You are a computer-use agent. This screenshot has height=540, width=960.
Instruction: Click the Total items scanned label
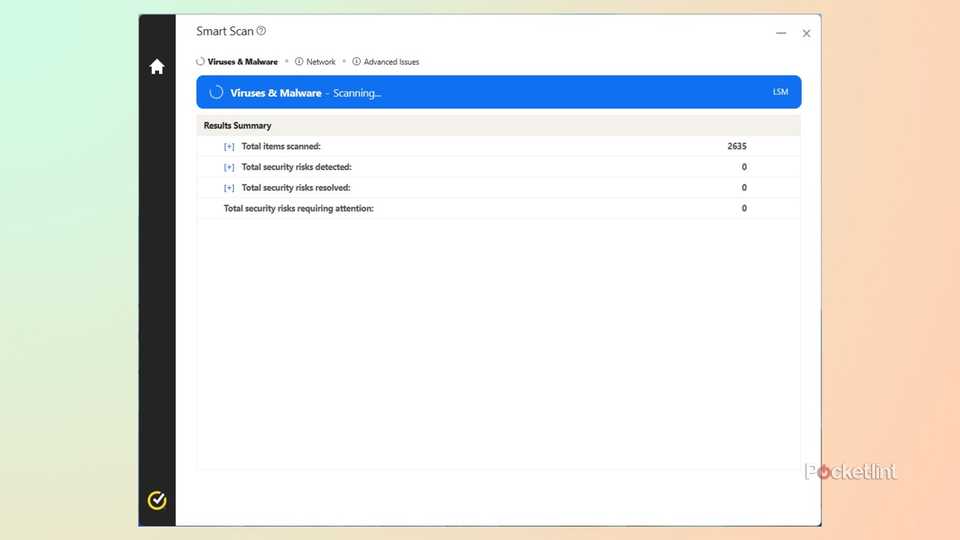pyautogui.click(x=281, y=146)
